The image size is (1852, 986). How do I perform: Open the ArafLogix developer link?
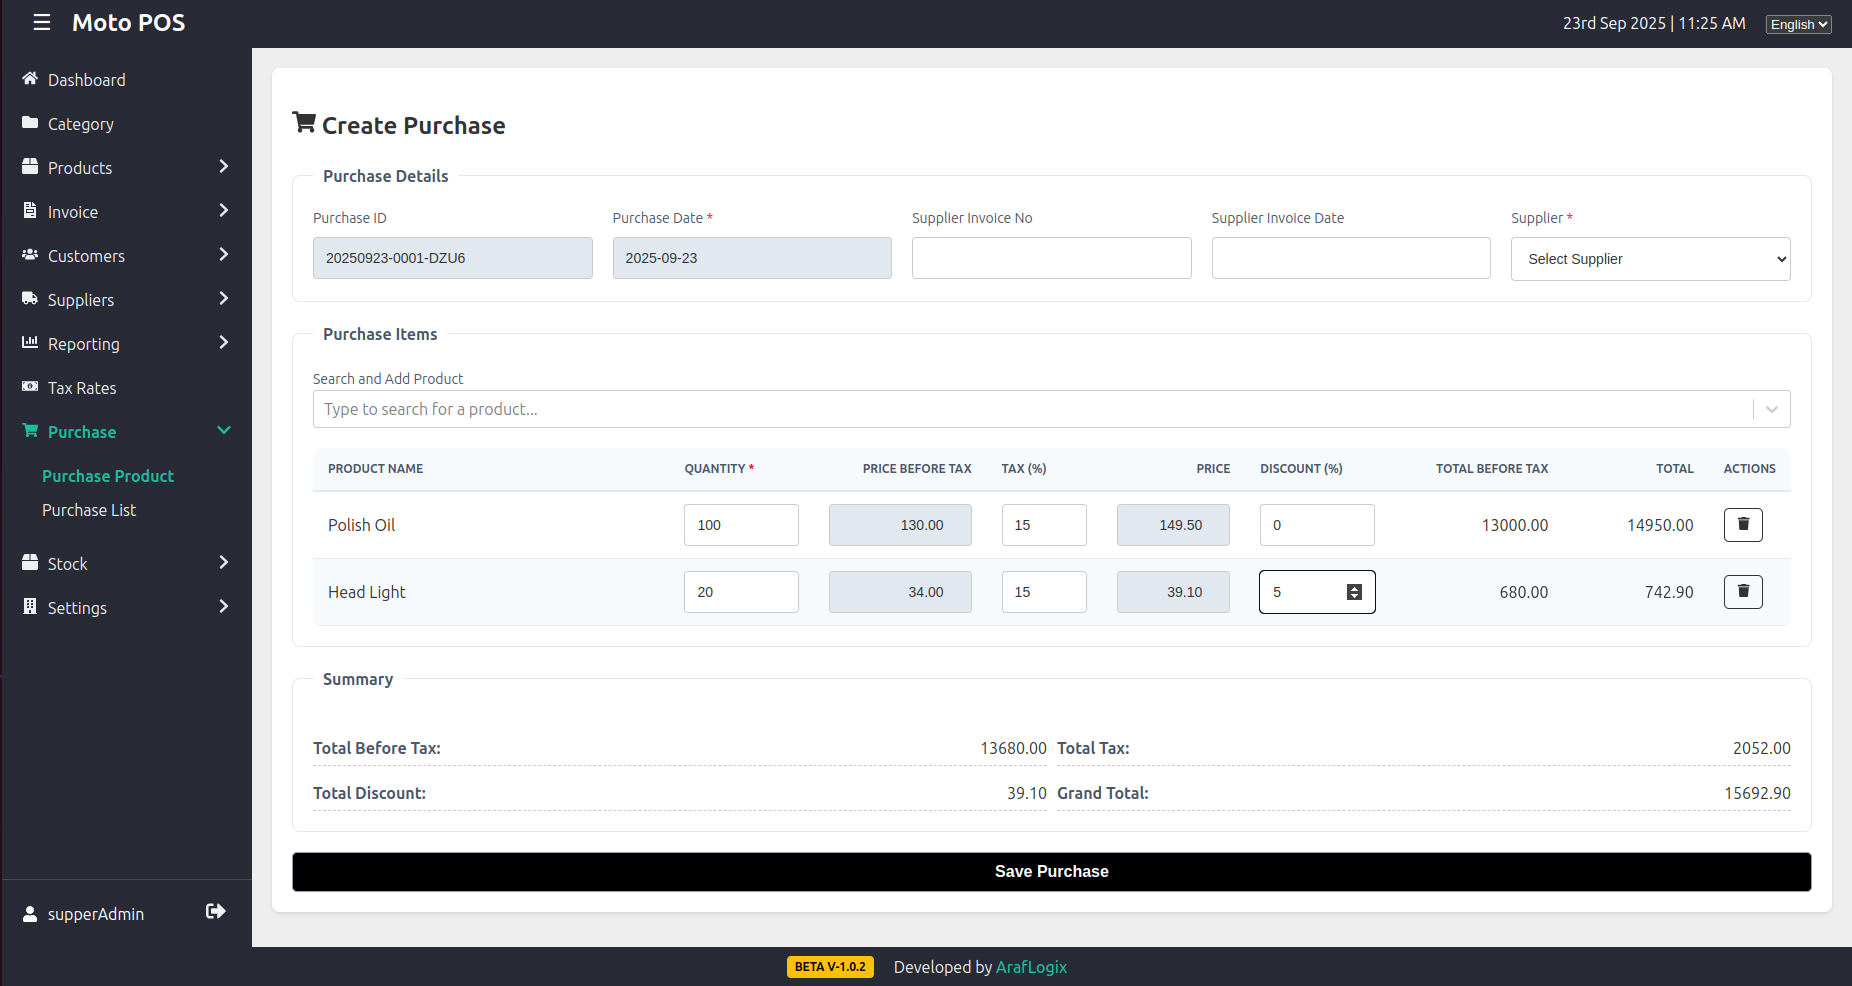click(x=1031, y=967)
